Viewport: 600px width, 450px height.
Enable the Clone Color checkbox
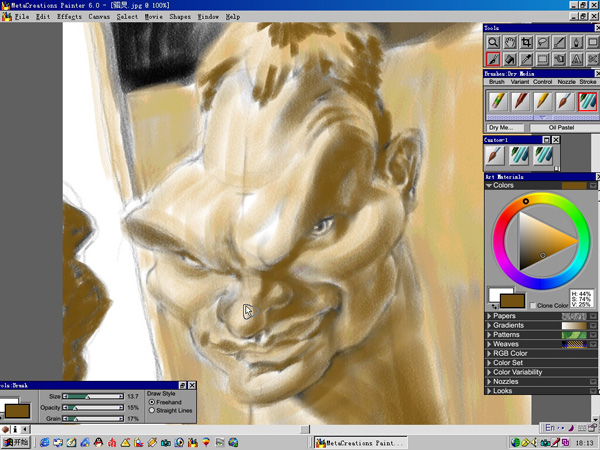tap(533, 305)
